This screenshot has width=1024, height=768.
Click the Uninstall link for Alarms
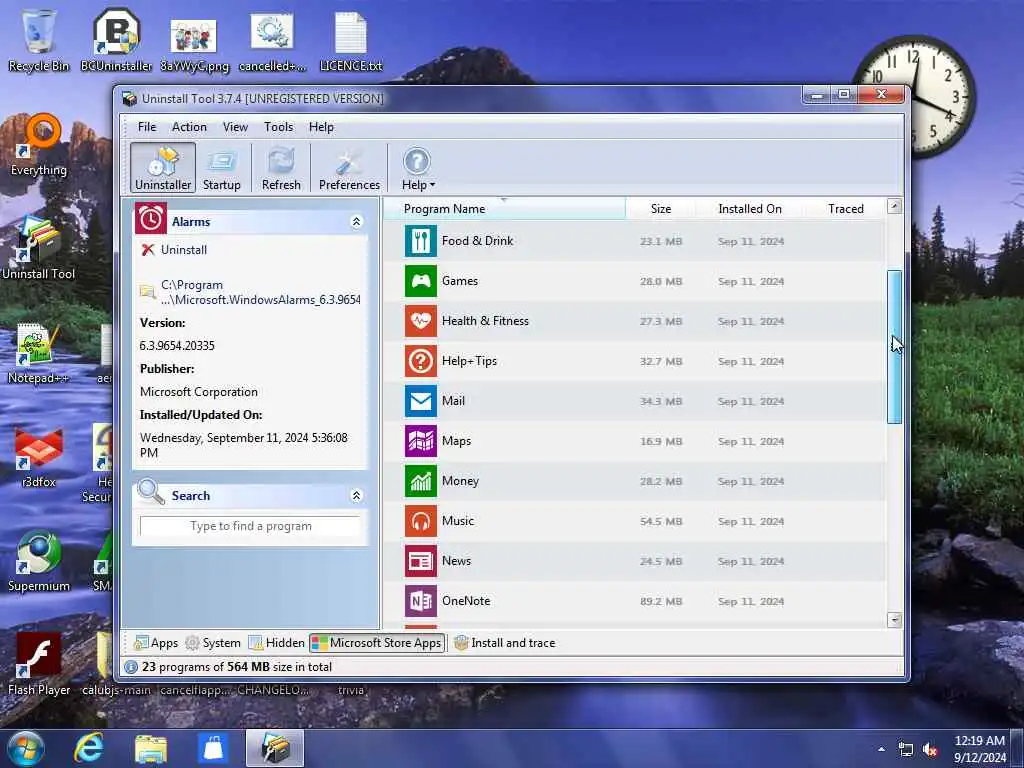184,249
